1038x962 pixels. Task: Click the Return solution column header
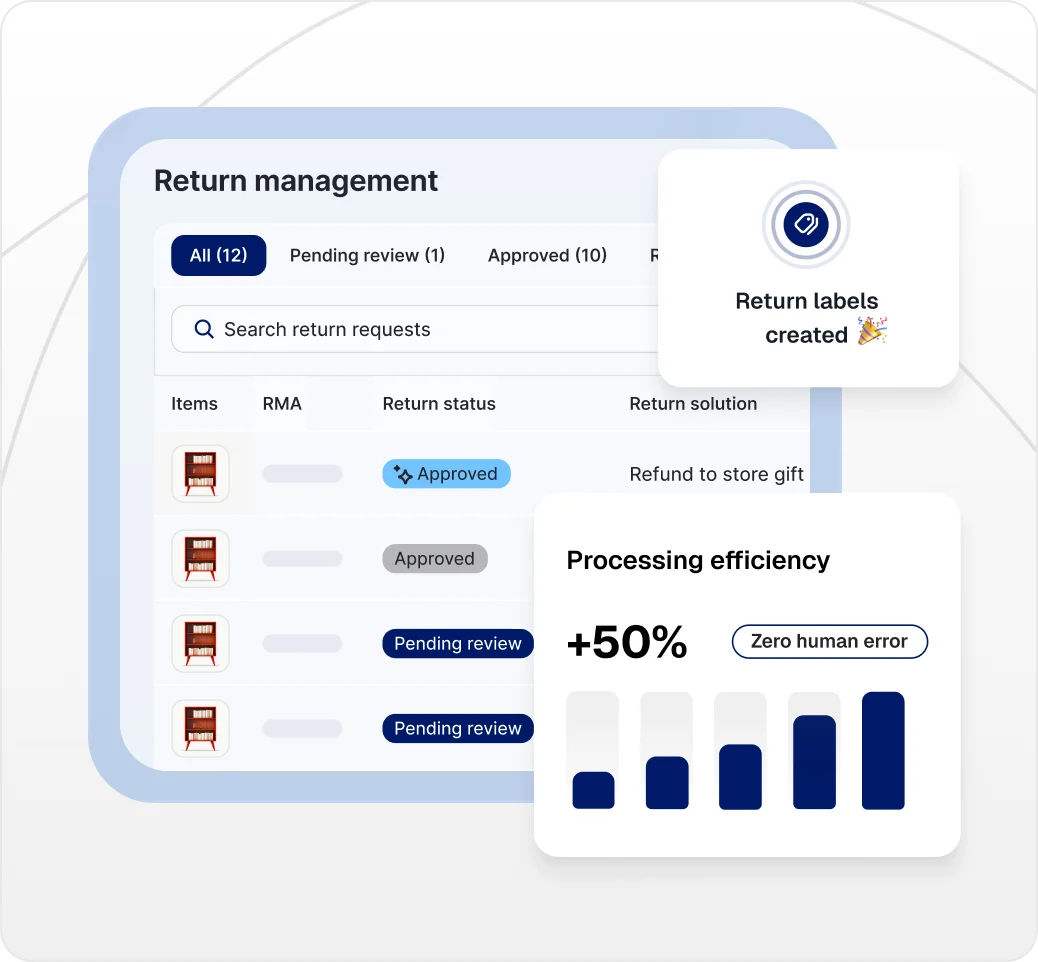tap(693, 404)
